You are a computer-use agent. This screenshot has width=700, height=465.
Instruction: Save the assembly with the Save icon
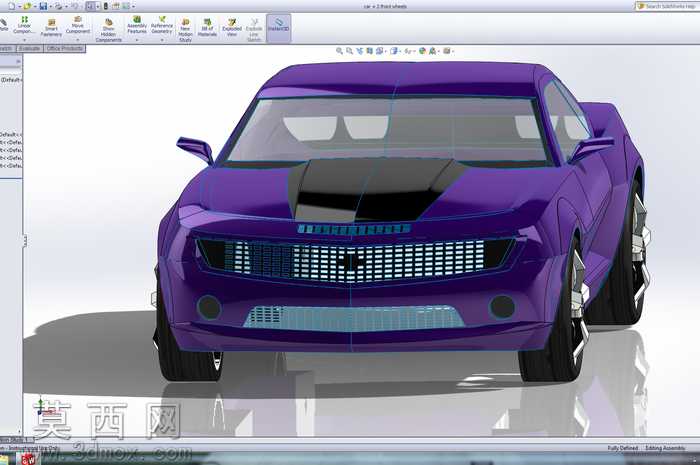43,6
